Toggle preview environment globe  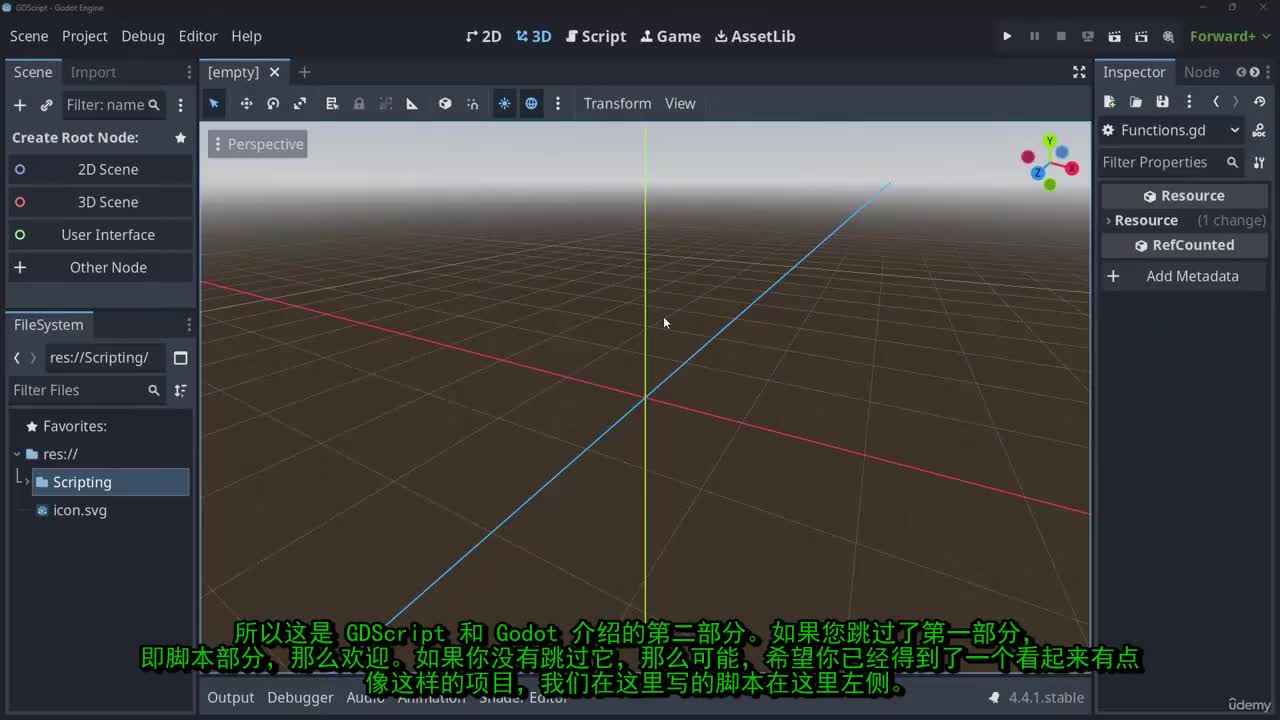[x=531, y=103]
